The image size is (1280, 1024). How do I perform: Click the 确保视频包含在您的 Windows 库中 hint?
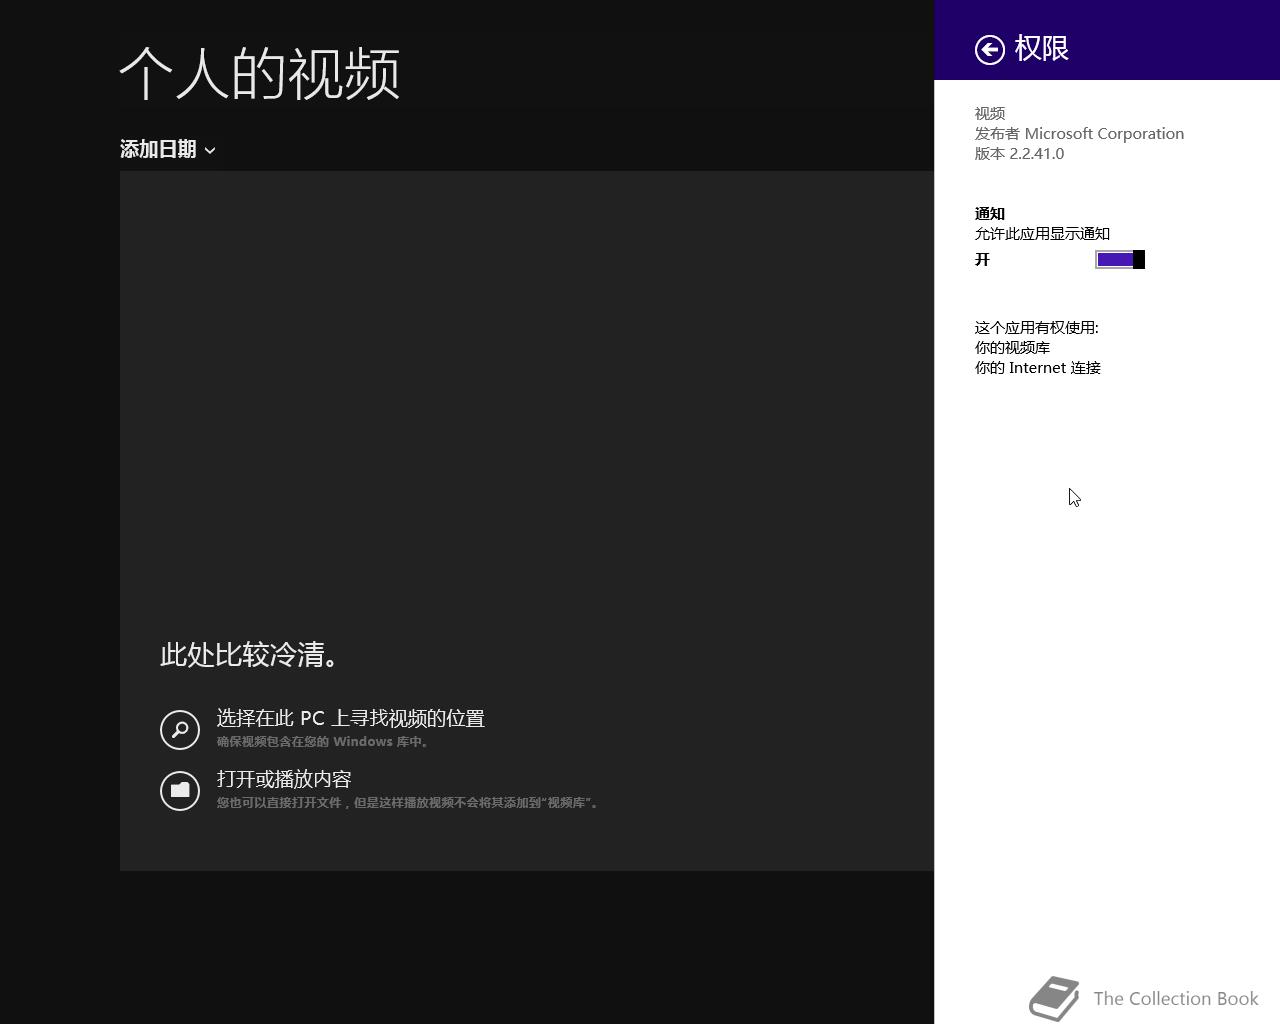tap(324, 742)
